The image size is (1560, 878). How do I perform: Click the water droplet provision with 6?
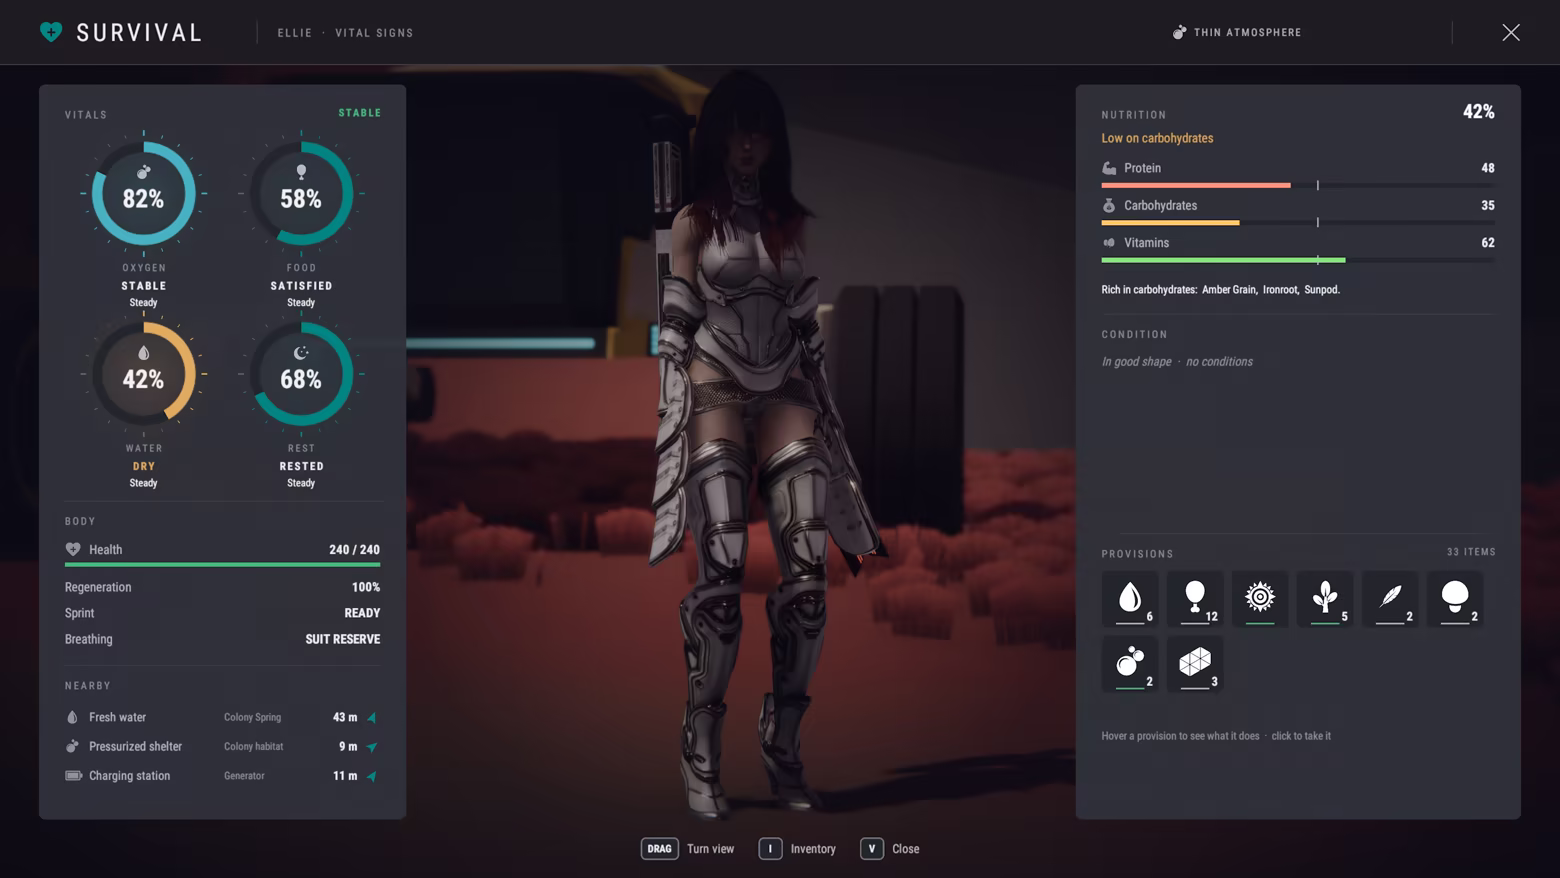click(1130, 599)
